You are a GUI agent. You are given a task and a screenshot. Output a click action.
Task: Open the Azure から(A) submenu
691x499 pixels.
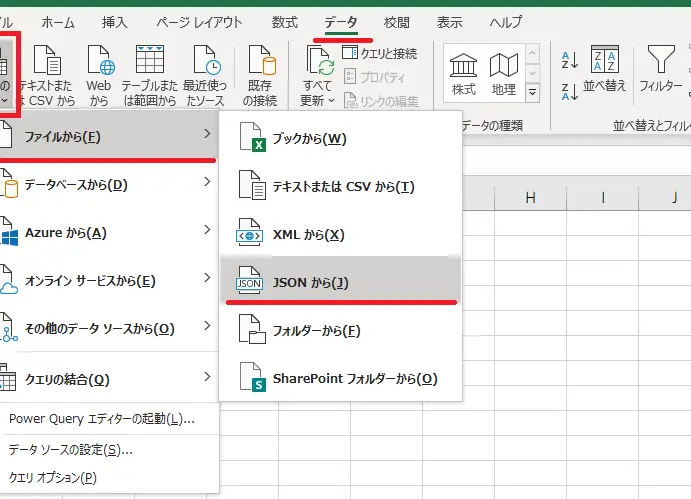[108, 233]
